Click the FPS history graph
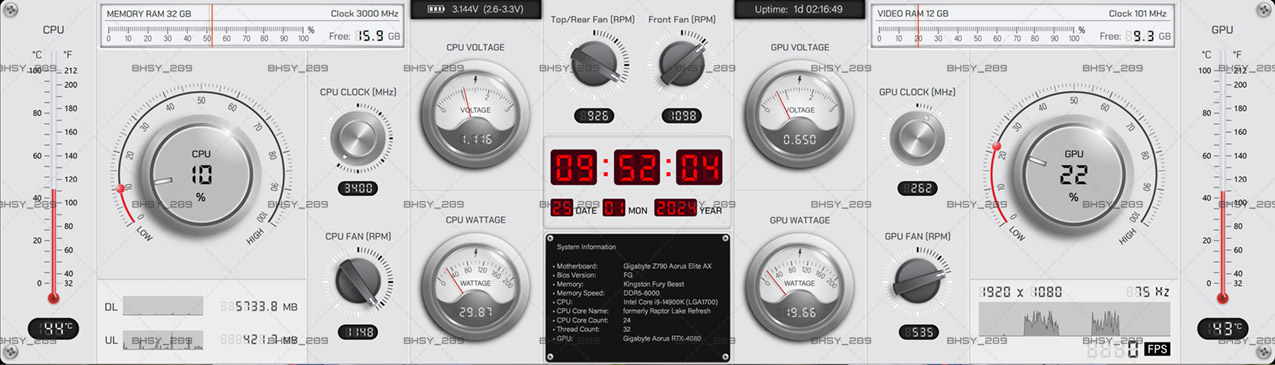Viewport: 1275px width, 365px height. [1074, 320]
